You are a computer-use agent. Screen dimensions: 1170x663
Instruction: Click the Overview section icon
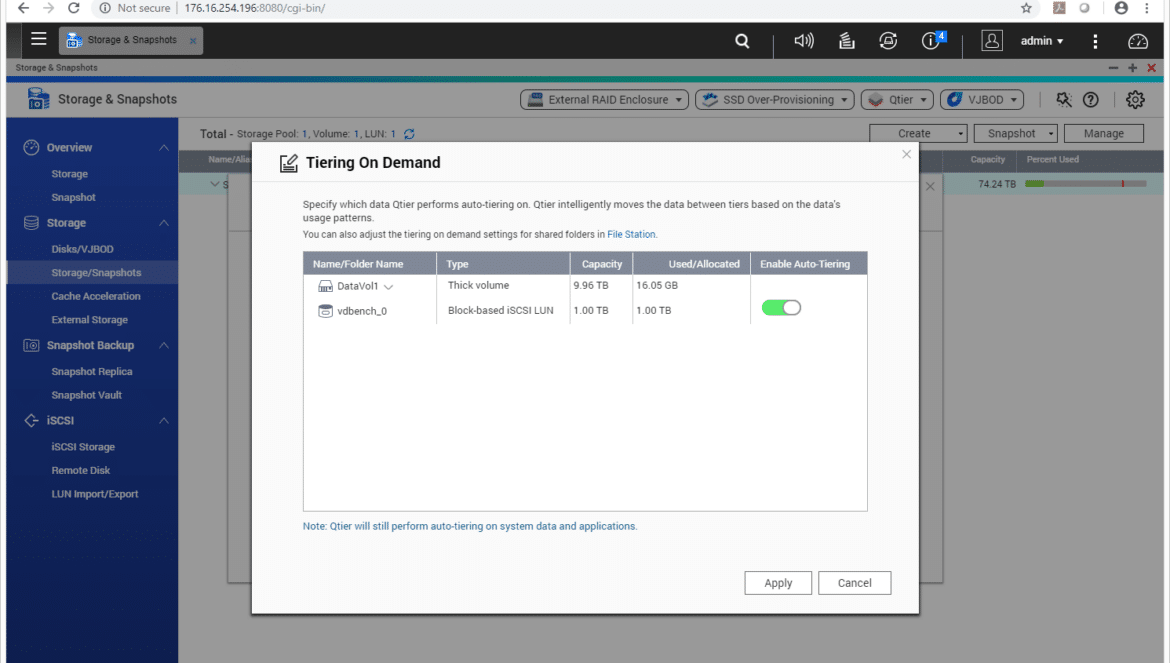(x=31, y=148)
